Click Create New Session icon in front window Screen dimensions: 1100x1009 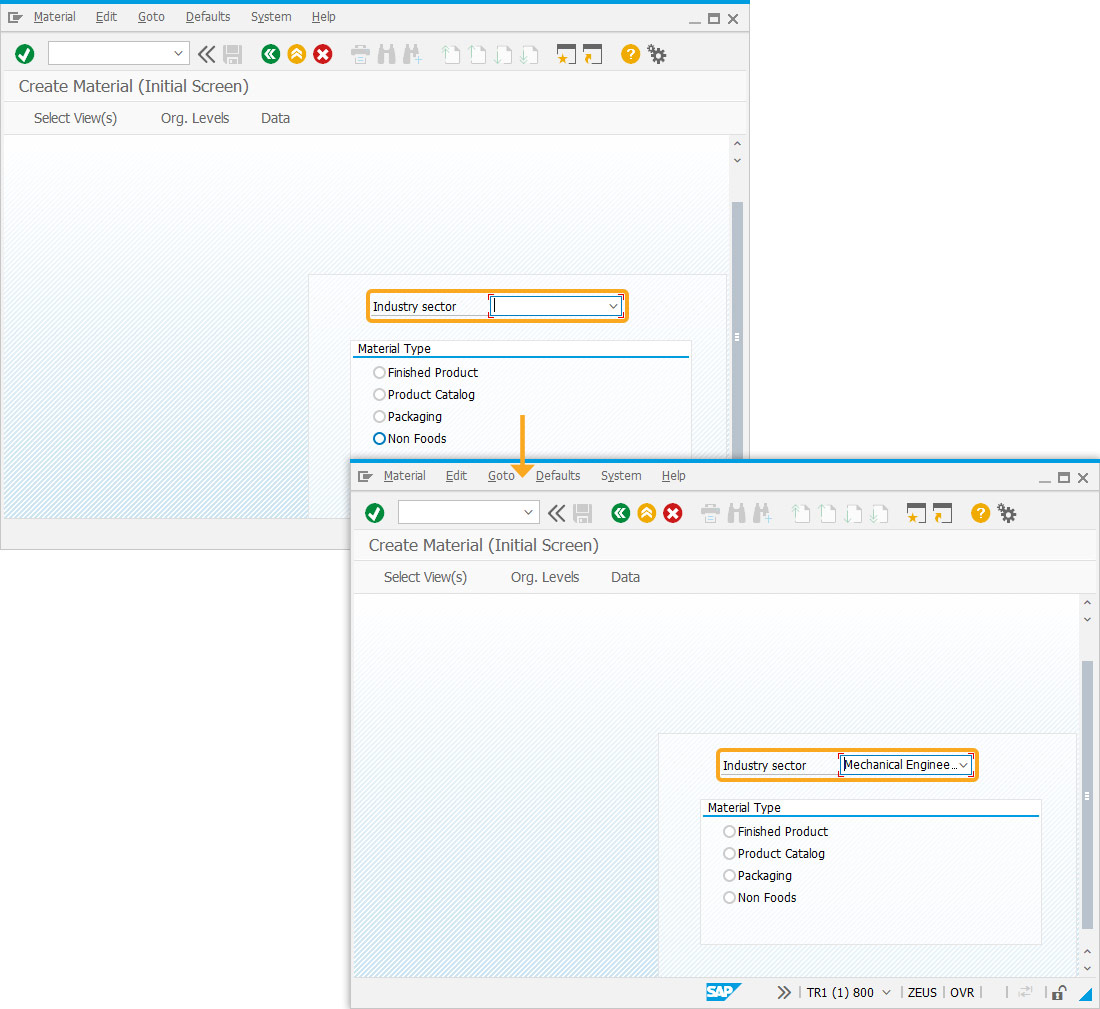point(916,513)
